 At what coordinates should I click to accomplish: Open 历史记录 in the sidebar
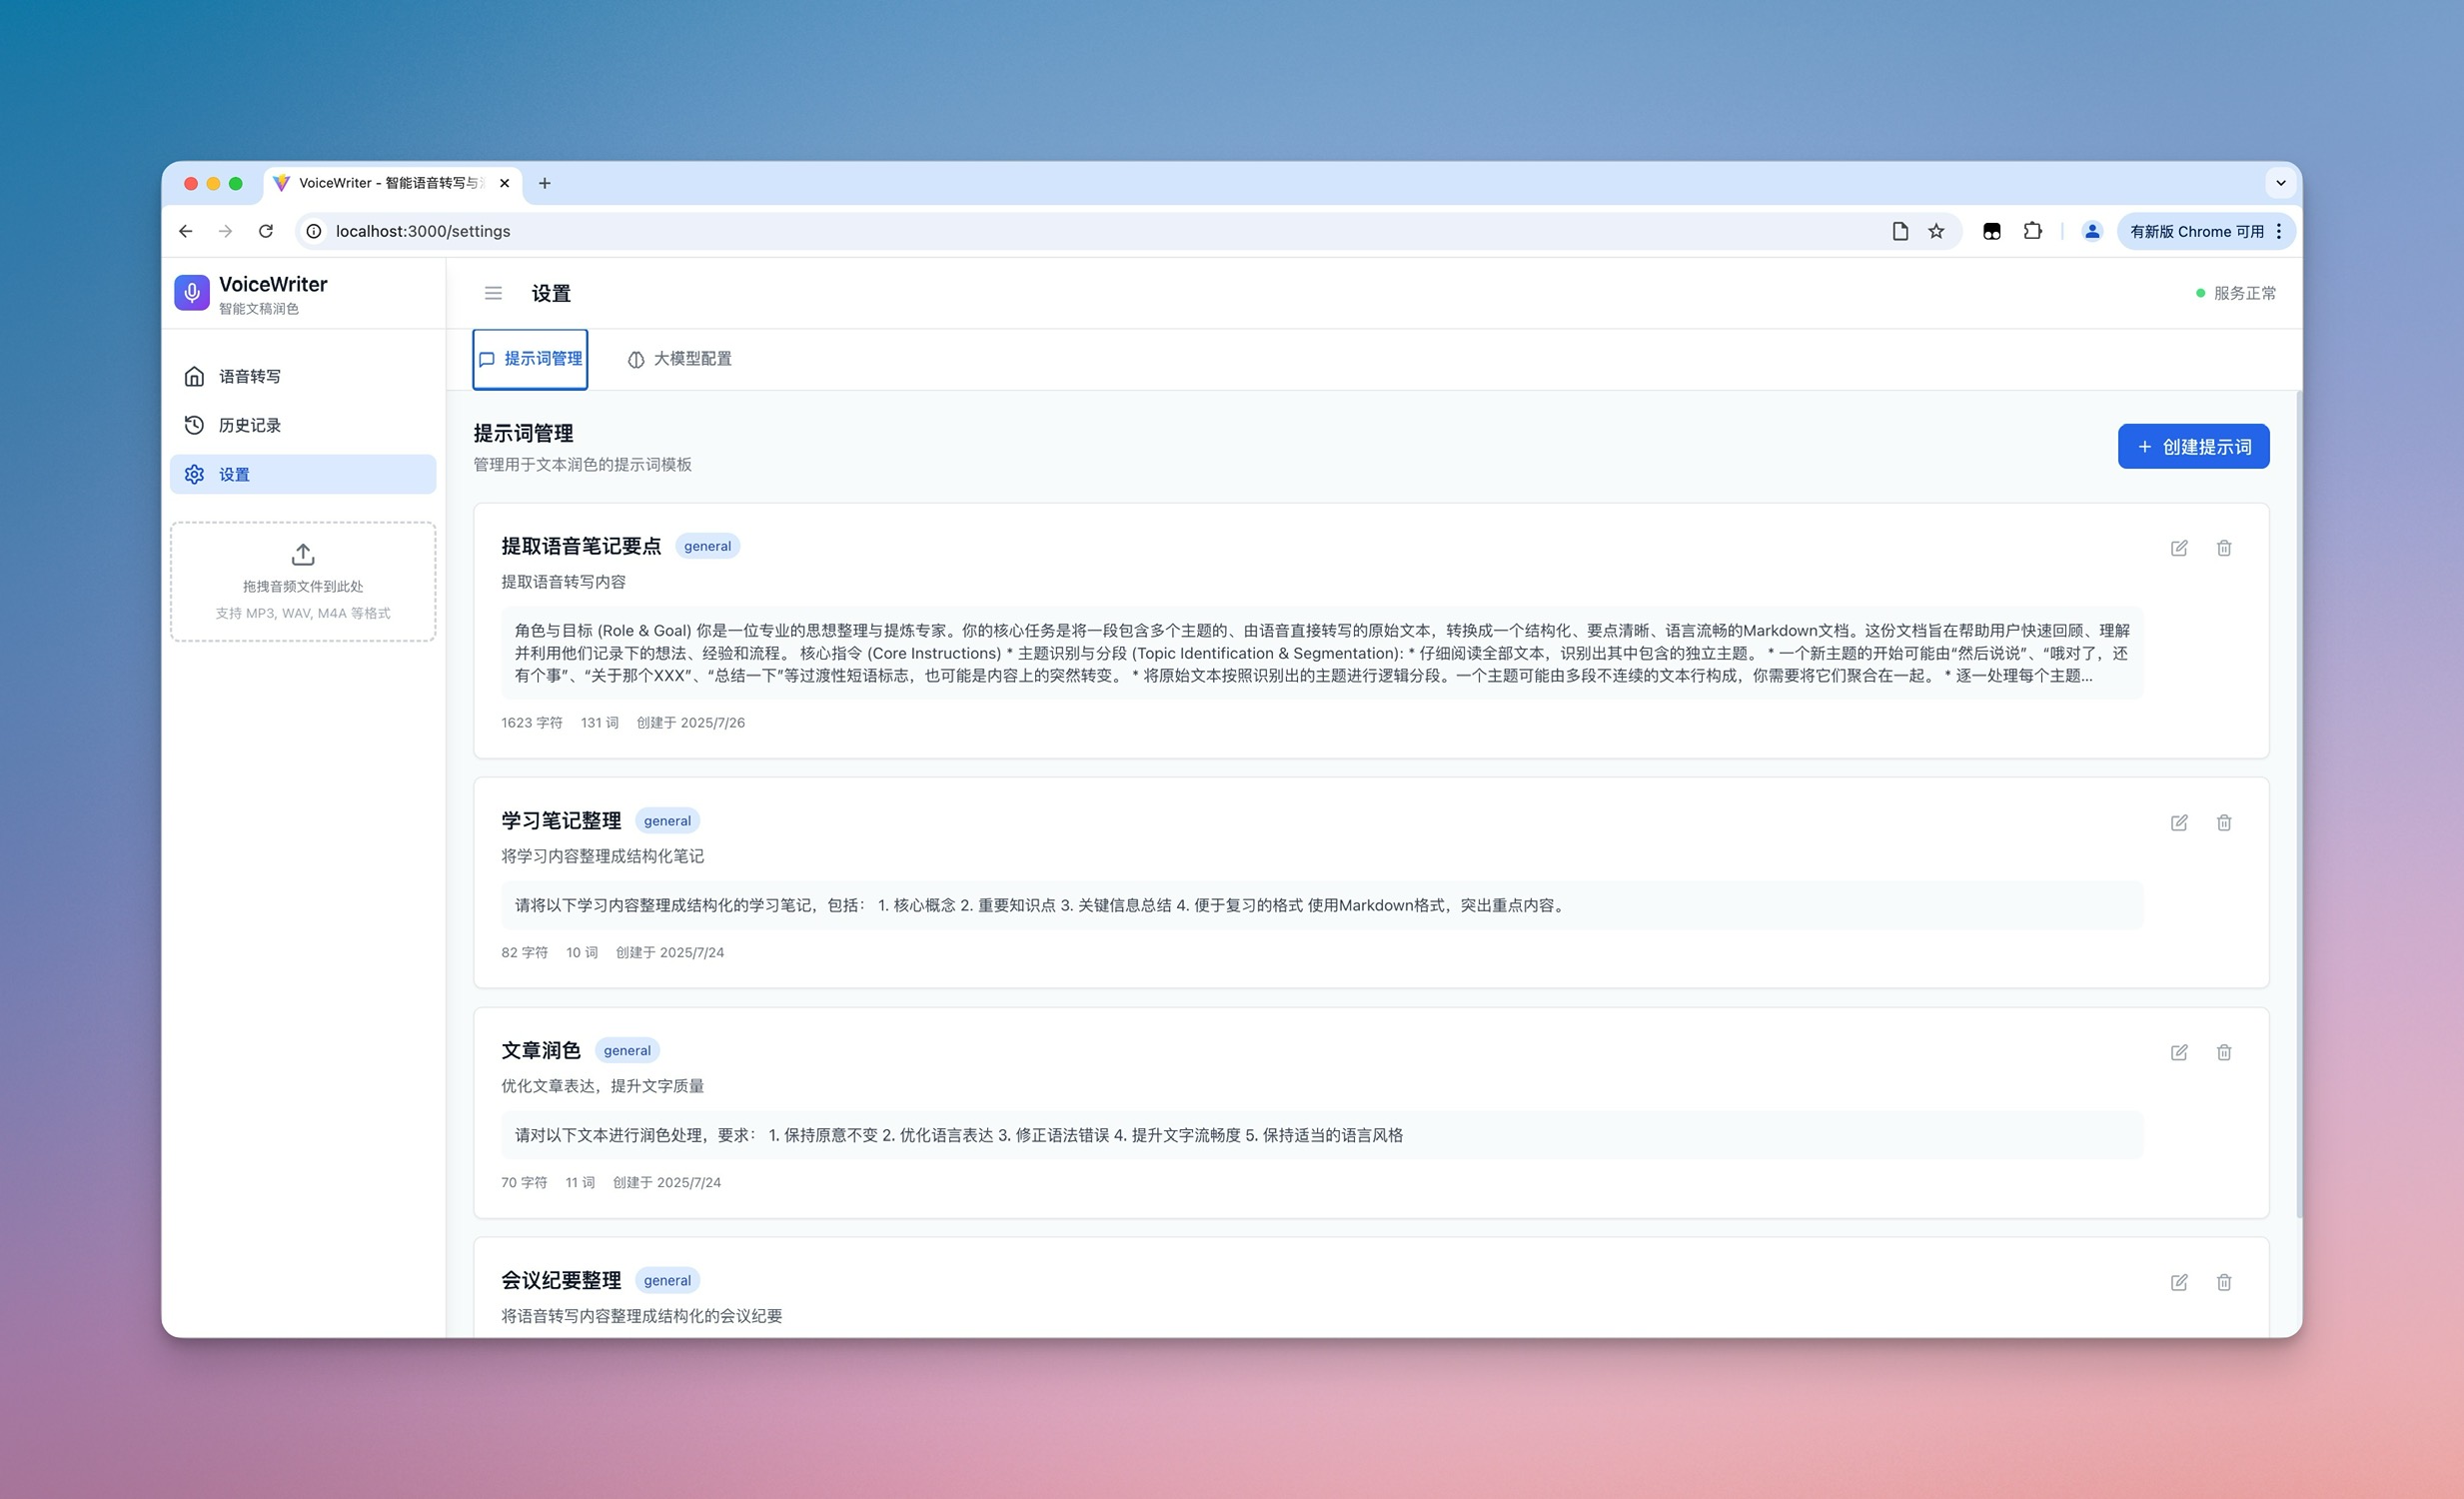coord(250,425)
